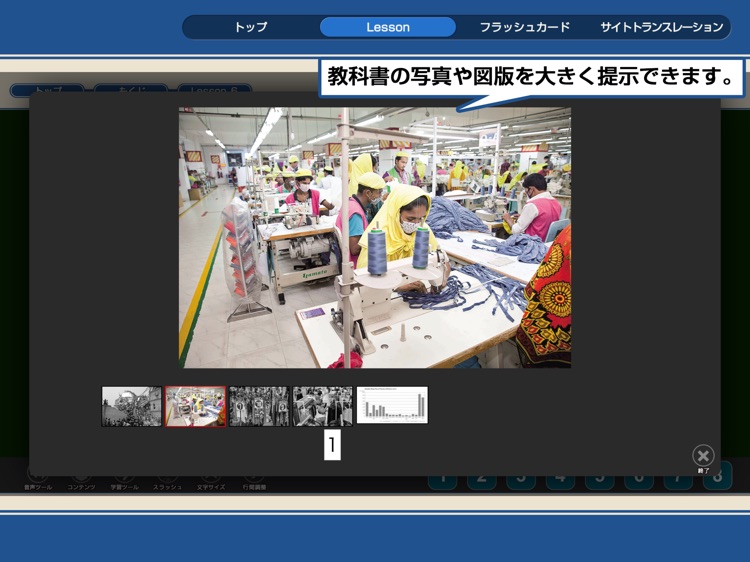Select the Lesson tab
750x562 pixels.
tap(388, 27)
